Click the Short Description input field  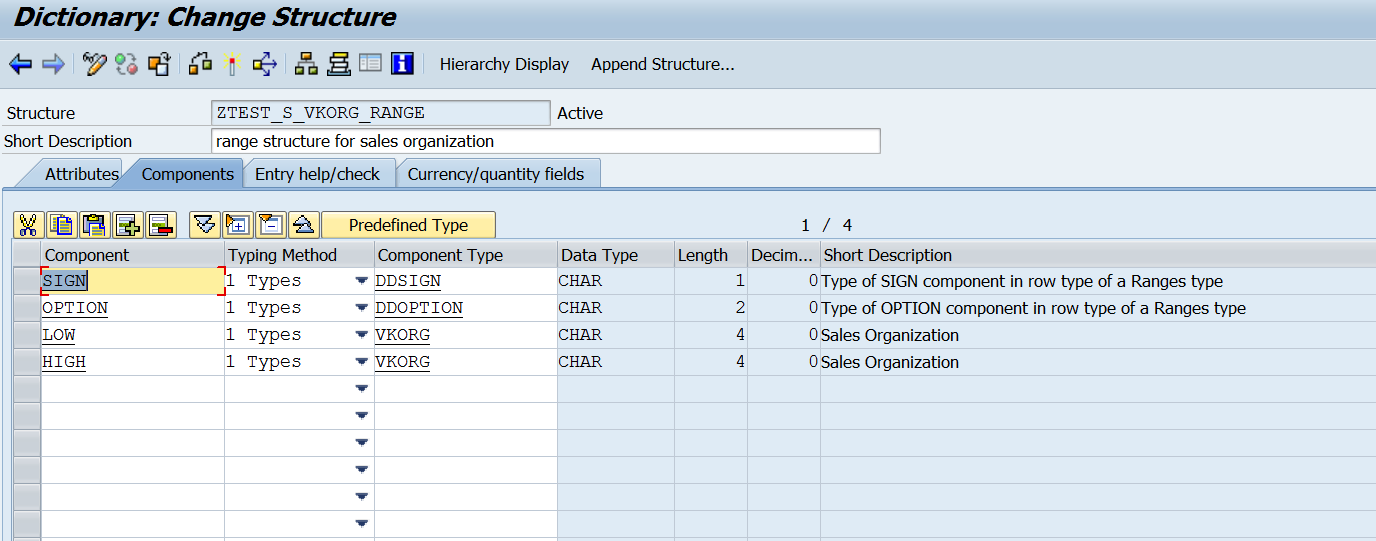click(546, 141)
